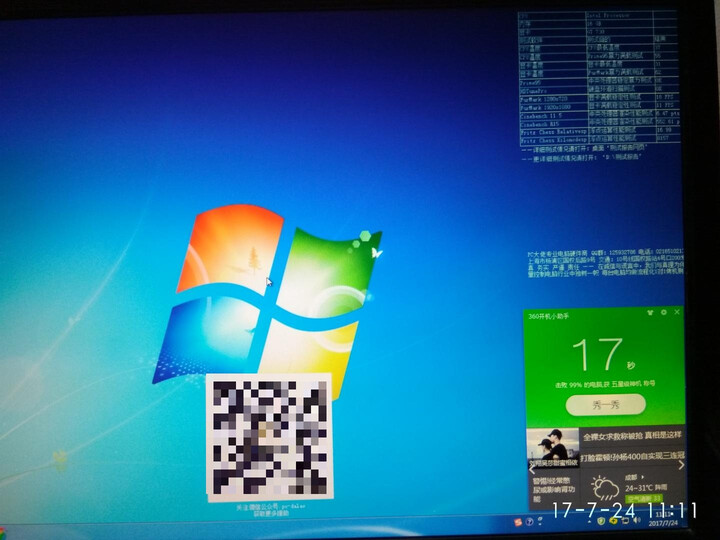Open the volume speaker tray icon
720x540 pixels.
pyautogui.click(x=636, y=520)
